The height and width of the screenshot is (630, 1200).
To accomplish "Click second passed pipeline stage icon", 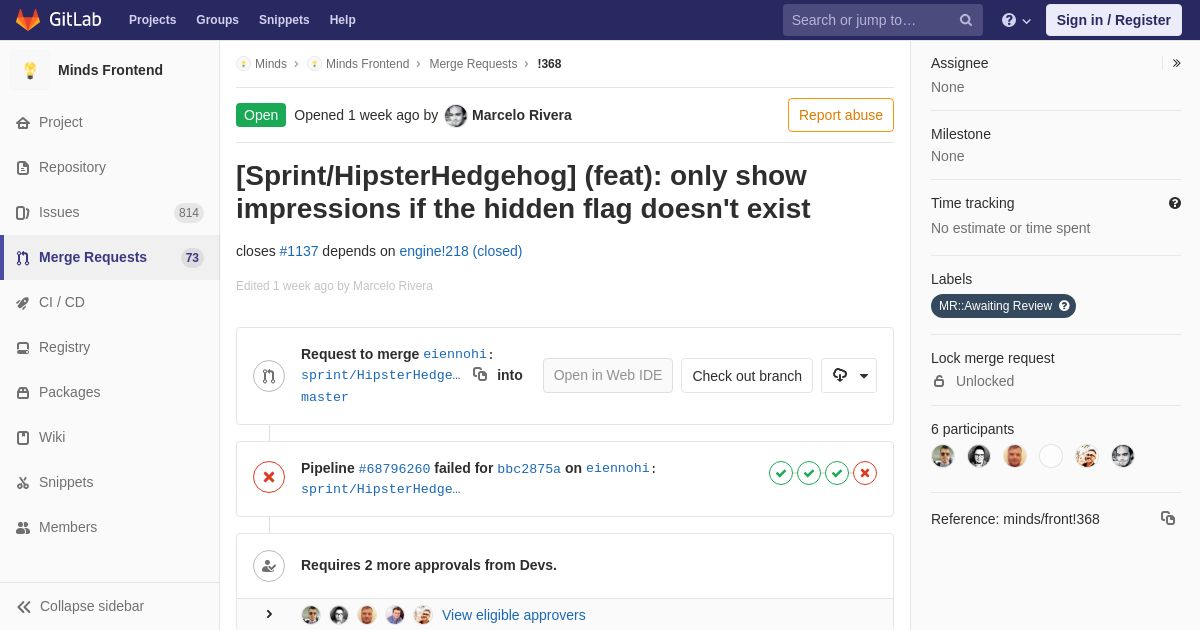I will 809,473.
